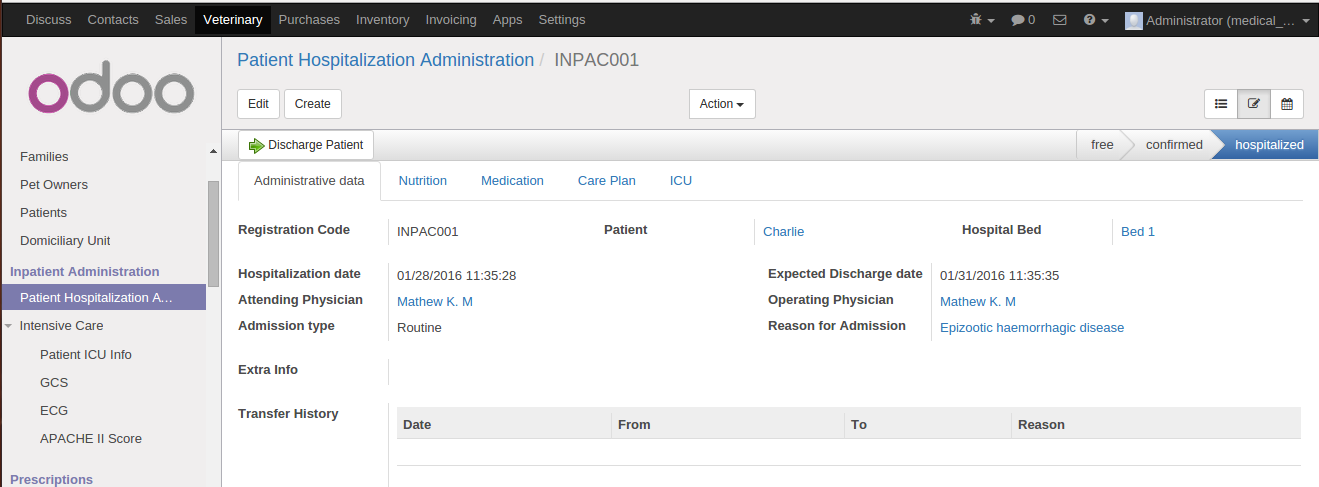Open Patient ICU Info in sidebar
This screenshot has width=1319, height=487.
[86, 355]
